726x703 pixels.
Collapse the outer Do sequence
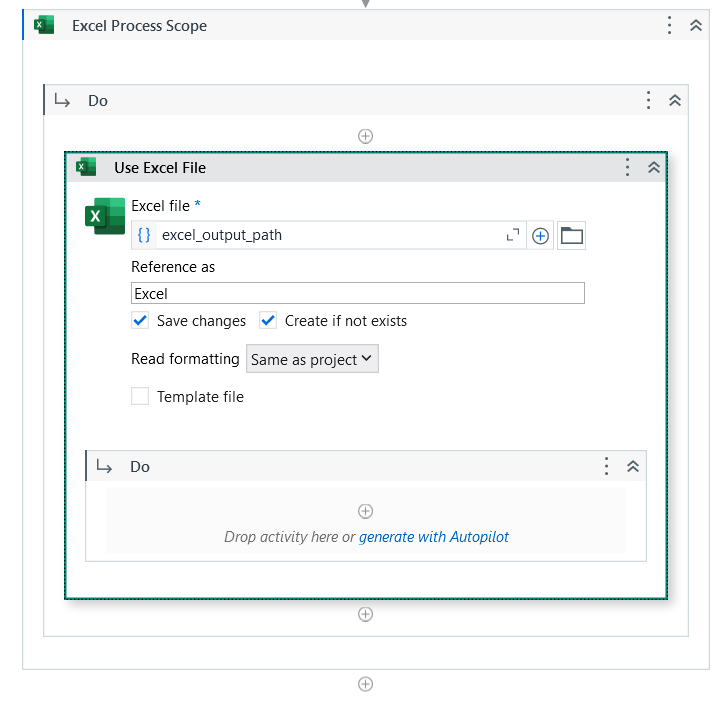[x=675, y=100]
